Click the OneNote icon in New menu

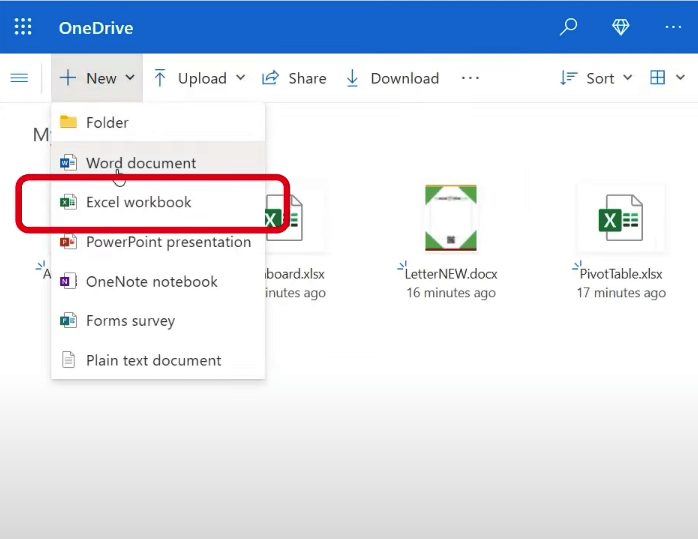coord(68,281)
